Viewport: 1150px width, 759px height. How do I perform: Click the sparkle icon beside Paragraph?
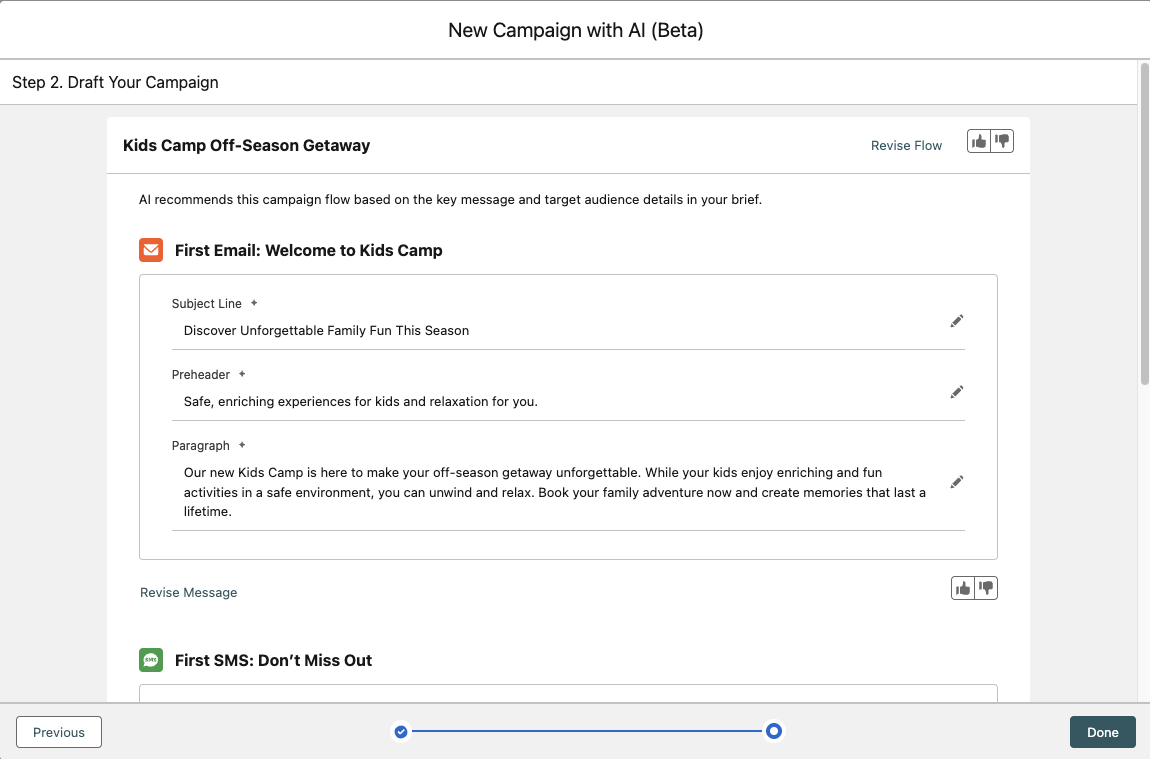(242, 445)
